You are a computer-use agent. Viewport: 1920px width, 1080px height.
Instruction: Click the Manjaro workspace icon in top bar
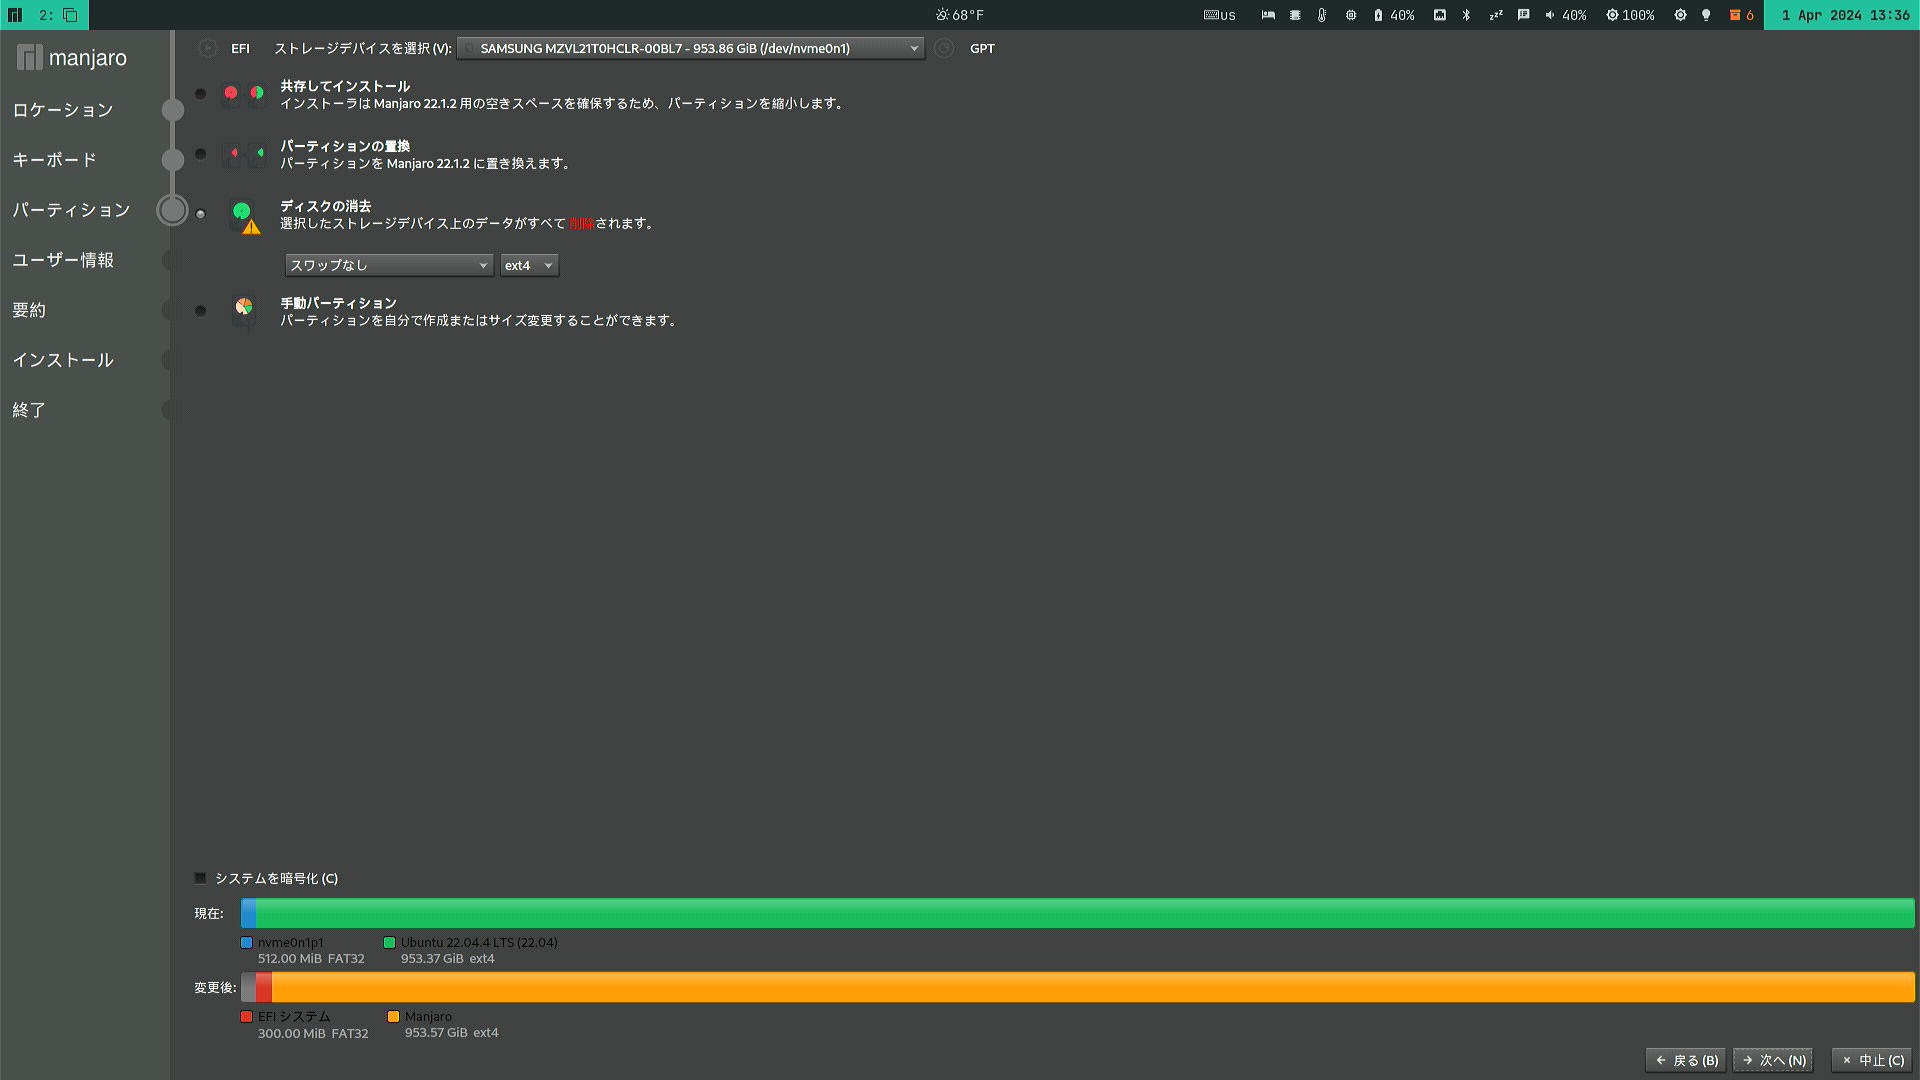coord(15,15)
